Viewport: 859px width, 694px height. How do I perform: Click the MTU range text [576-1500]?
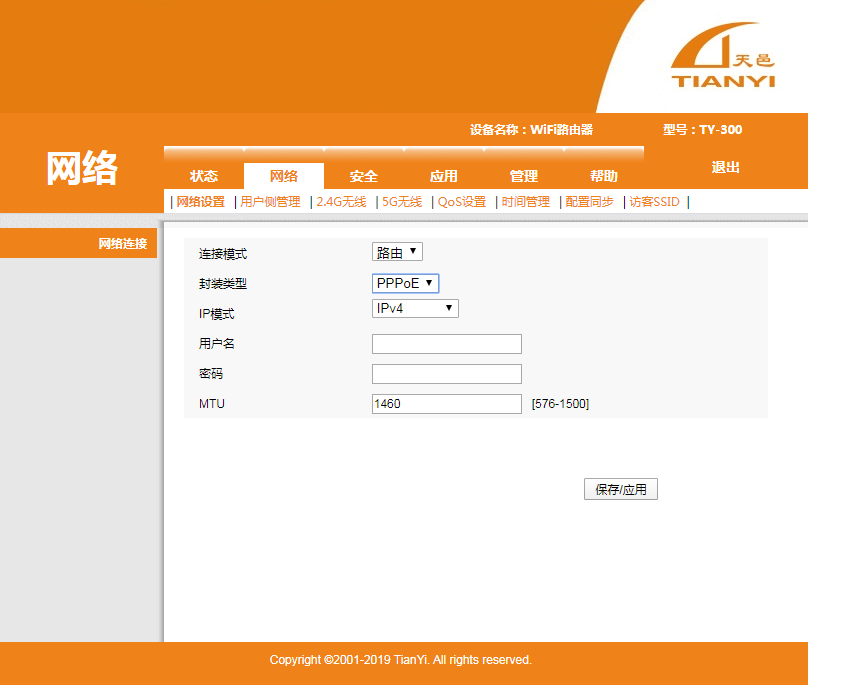tap(560, 404)
